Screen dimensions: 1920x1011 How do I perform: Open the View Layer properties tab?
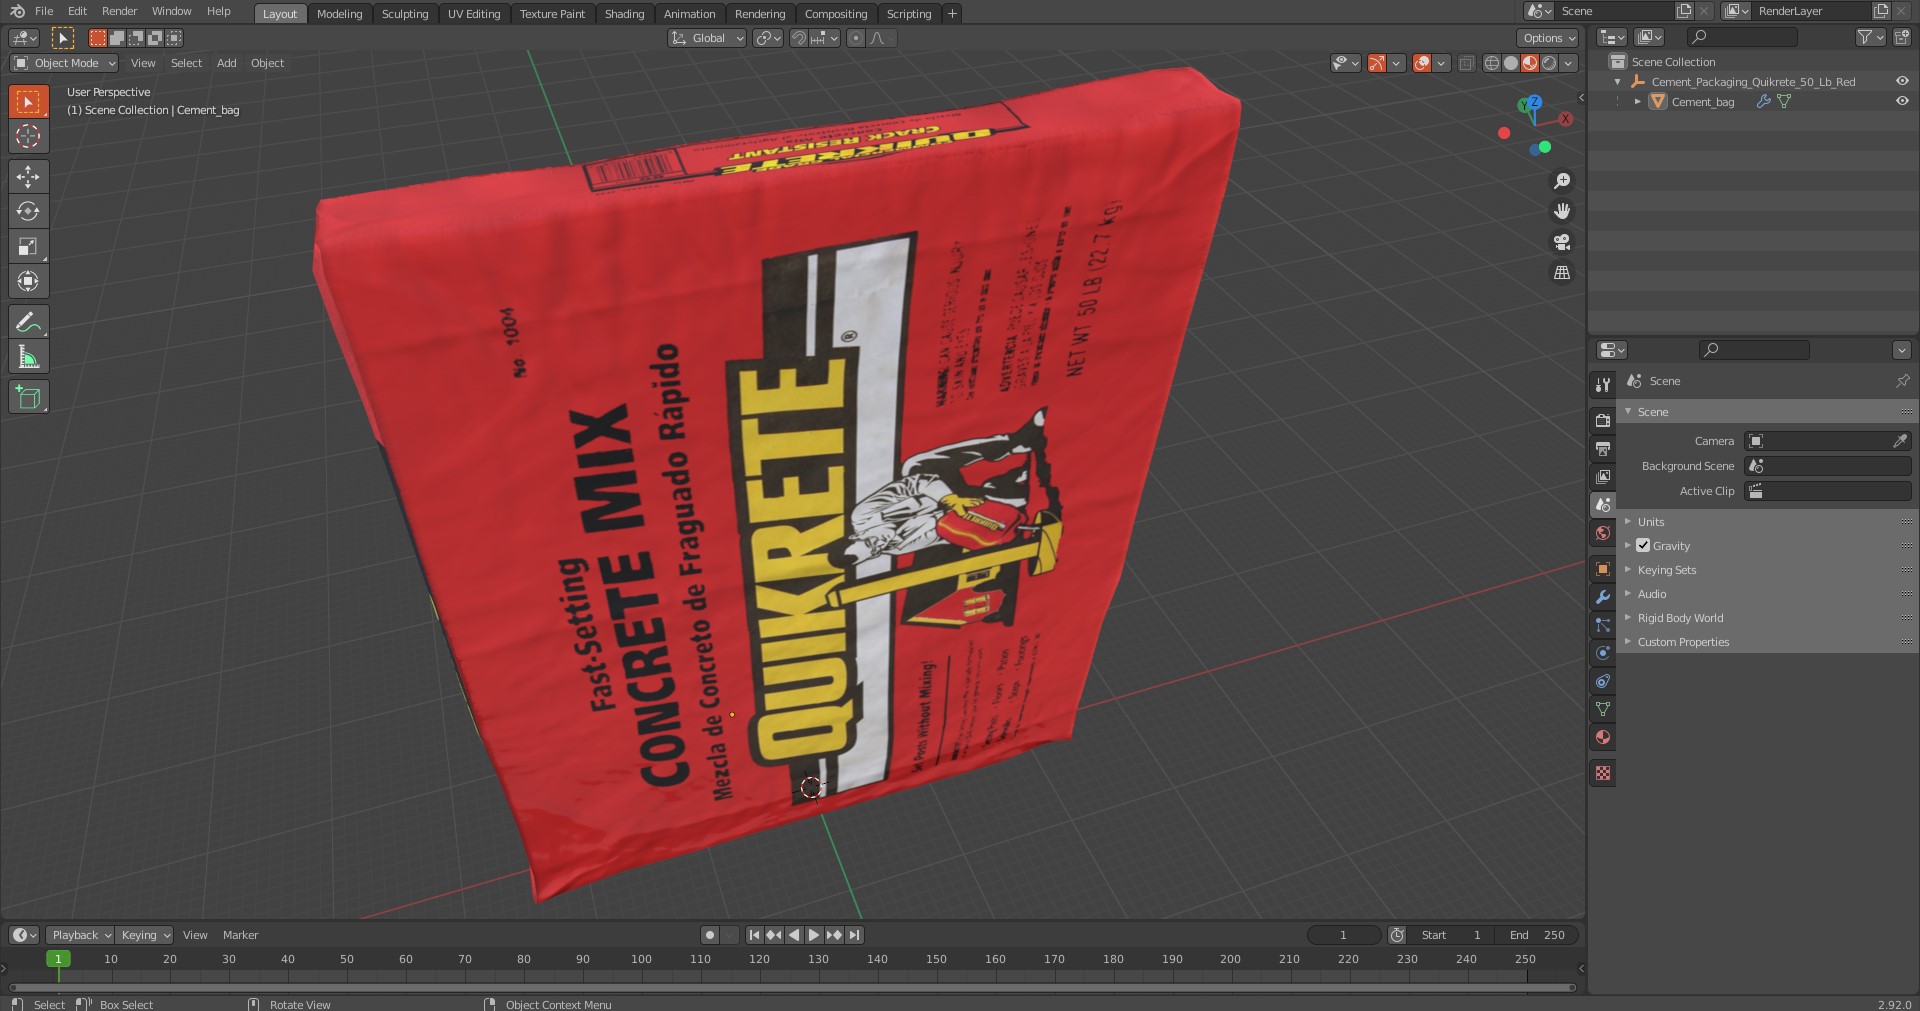(x=1603, y=477)
